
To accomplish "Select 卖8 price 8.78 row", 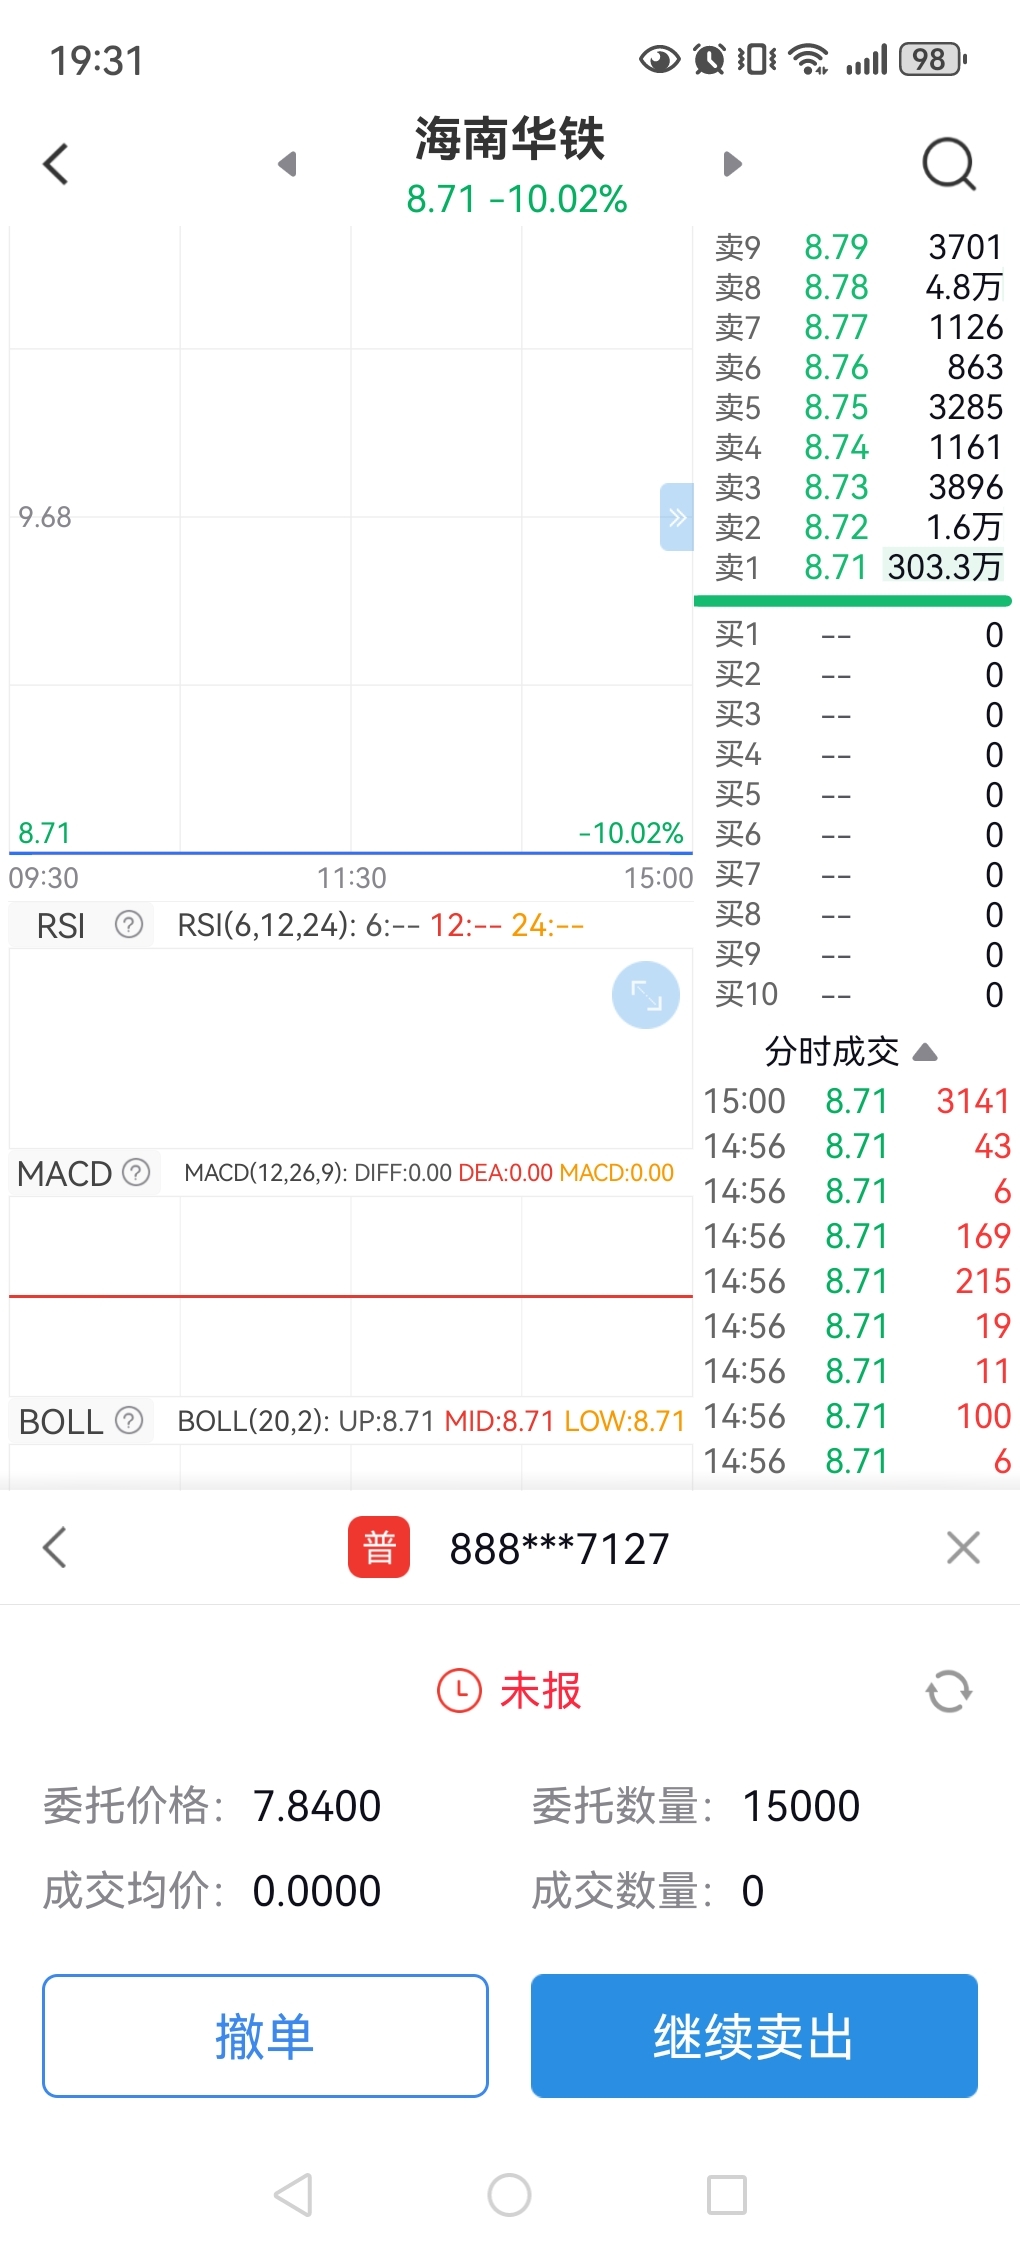I will point(857,287).
